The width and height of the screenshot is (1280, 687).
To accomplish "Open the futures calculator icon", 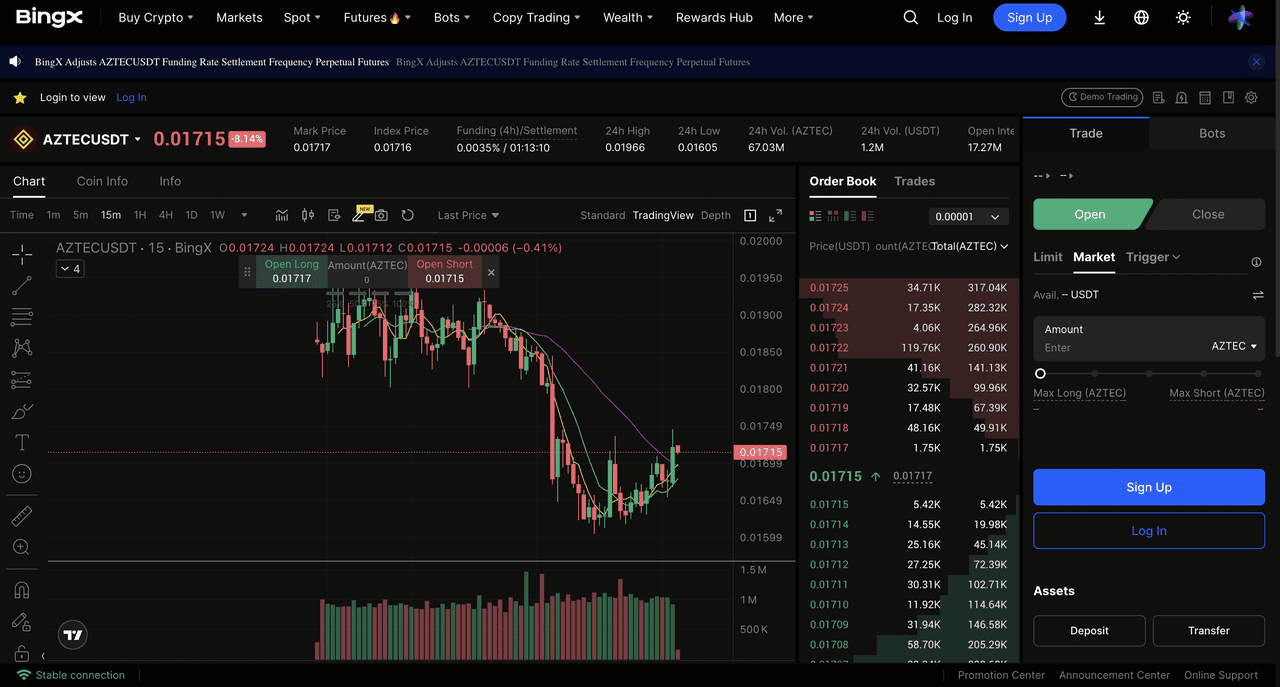I will pos(1205,97).
